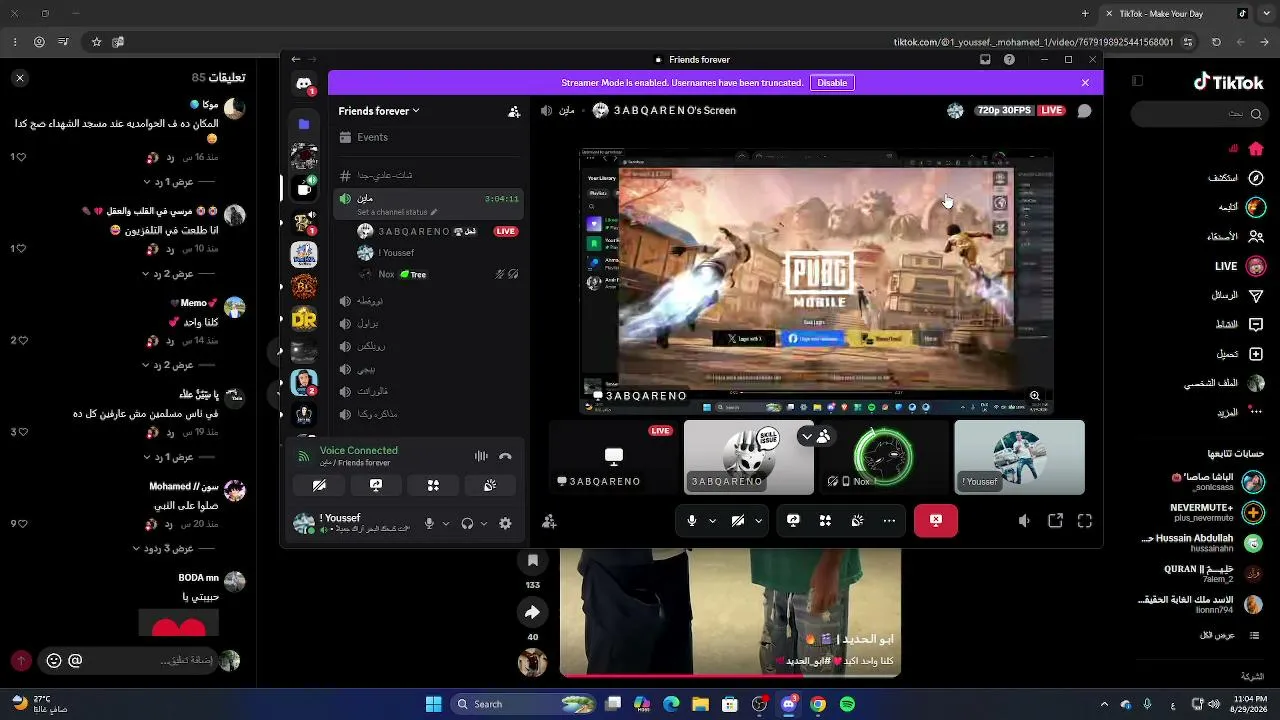Screen dimensions: 1280x720
Task: Expand the Friends forever server menu
Action: (379, 111)
